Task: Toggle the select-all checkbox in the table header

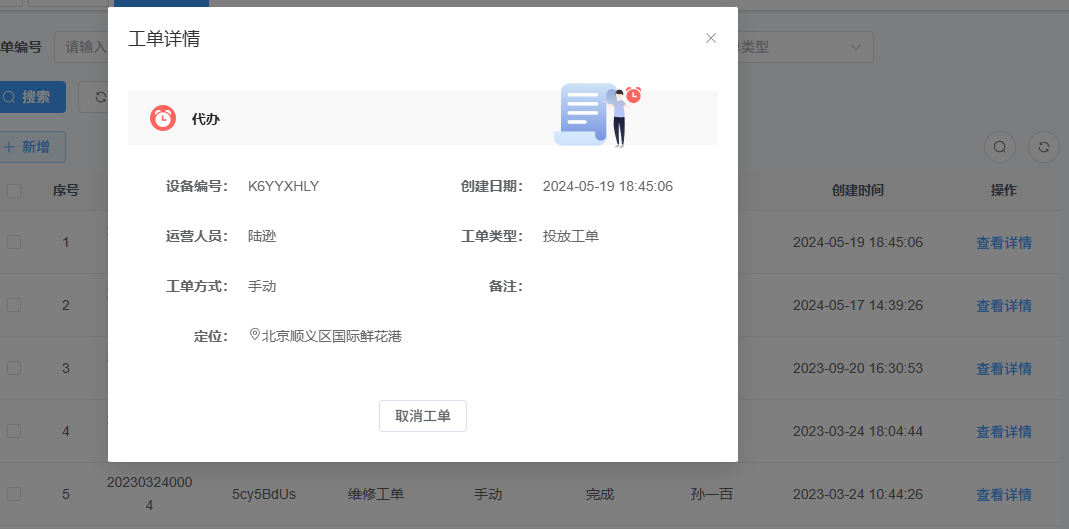Action: (x=14, y=190)
